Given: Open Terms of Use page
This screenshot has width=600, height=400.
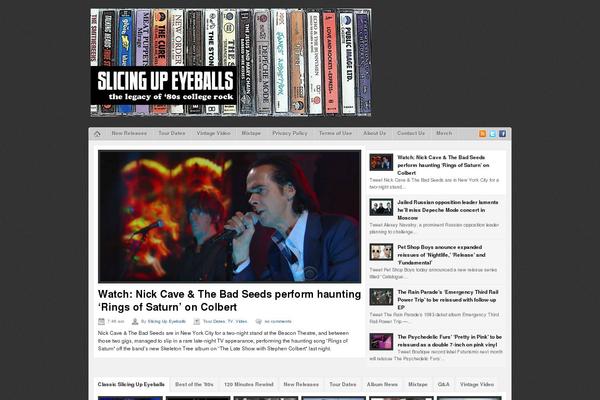Looking at the screenshot, I should pyautogui.click(x=335, y=133).
